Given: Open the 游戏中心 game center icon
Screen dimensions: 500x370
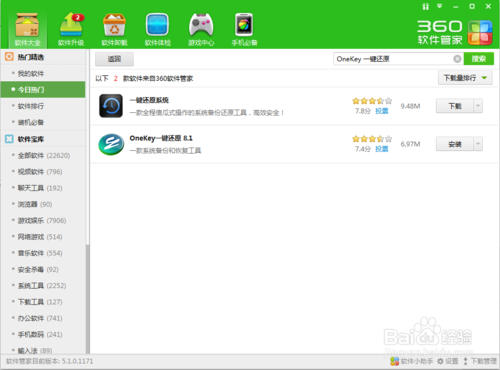Looking at the screenshot, I should click(x=201, y=29).
